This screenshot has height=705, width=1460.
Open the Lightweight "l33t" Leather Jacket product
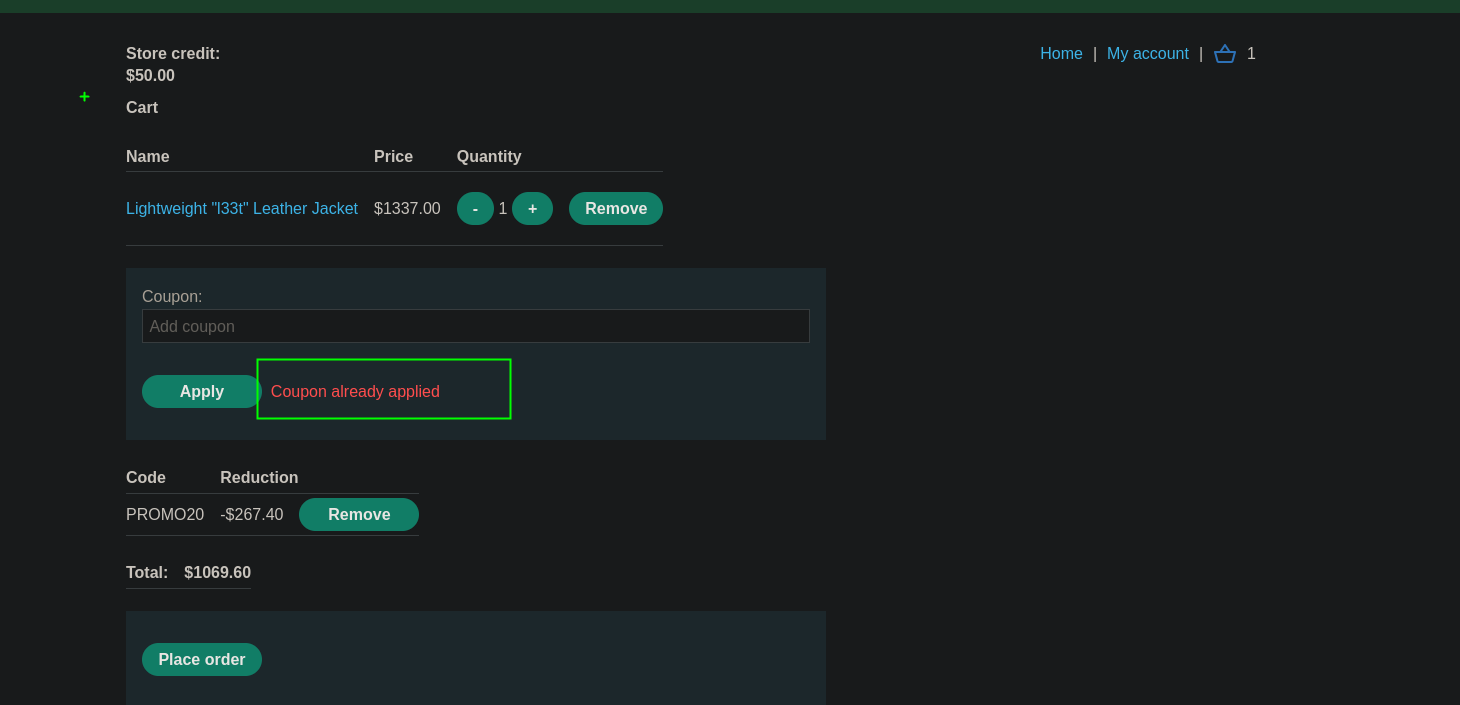click(242, 209)
